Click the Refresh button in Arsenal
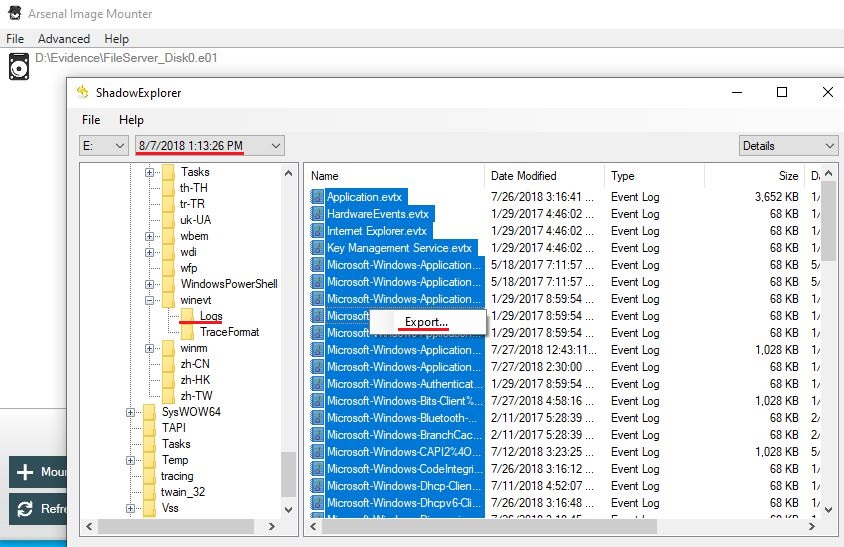 [38, 509]
